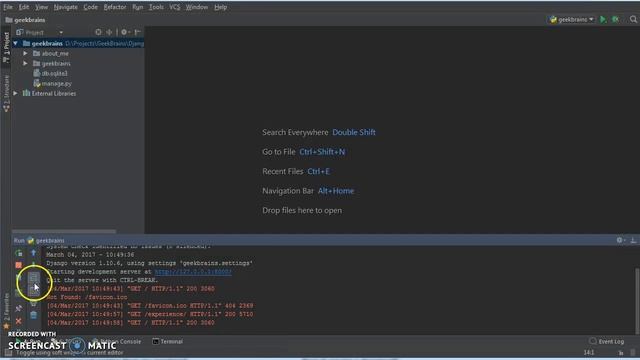640x360 pixels.
Task: Open Search Everywhere magnifier icon
Action: 633,20
